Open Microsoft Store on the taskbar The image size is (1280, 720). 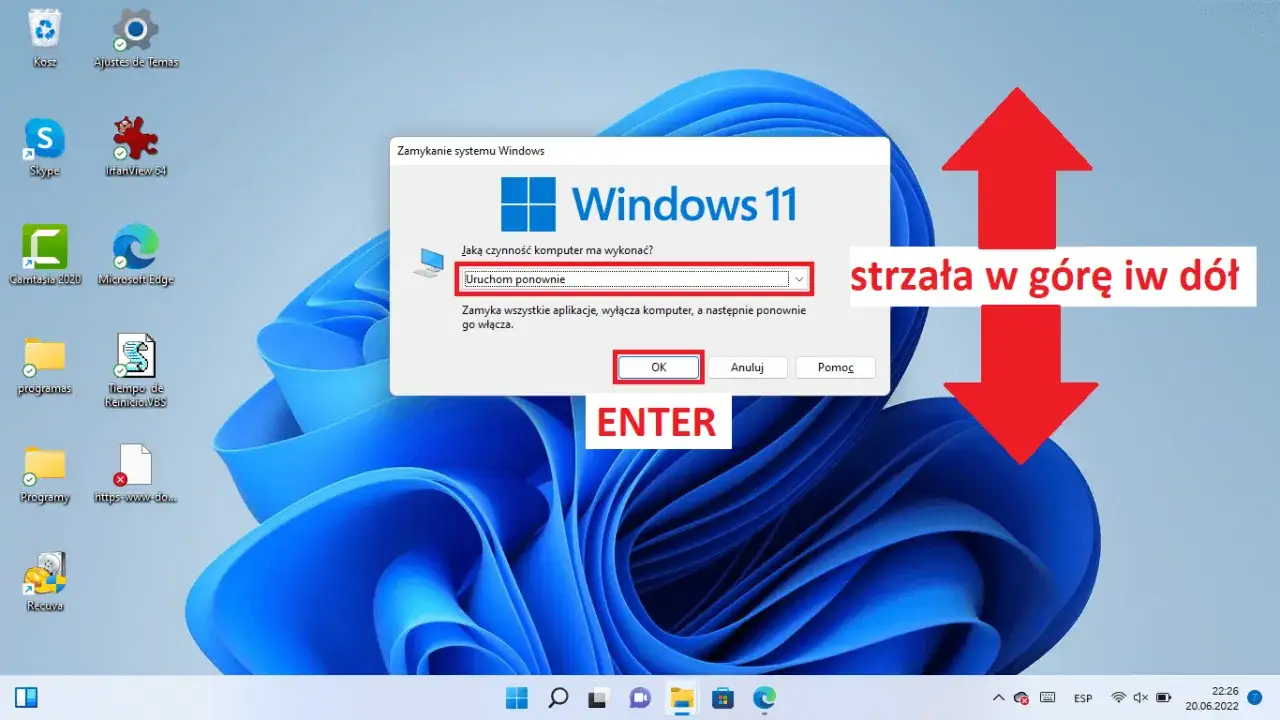(722, 697)
